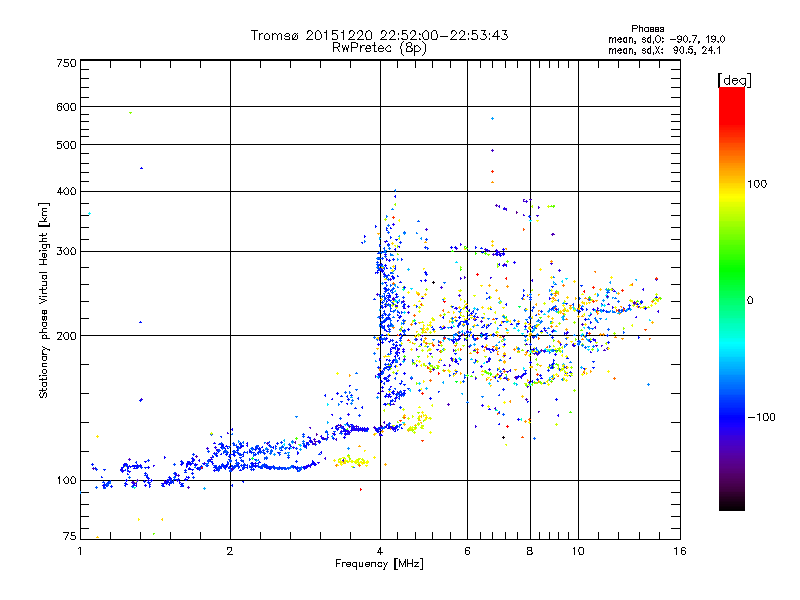The height and width of the screenshot is (600, 800).
Task: Pick the black bottom of the colorbar
Action: click(x=732, y=503)
